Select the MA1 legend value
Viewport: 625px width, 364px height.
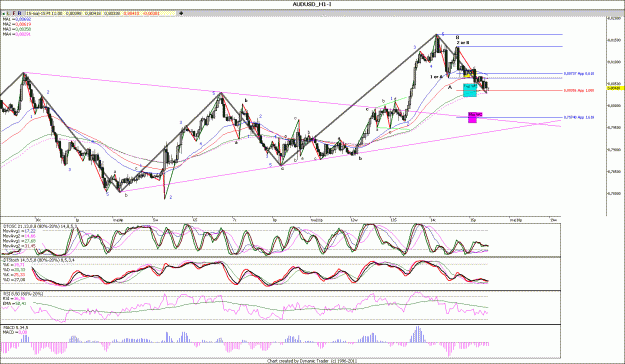[23, 19]
